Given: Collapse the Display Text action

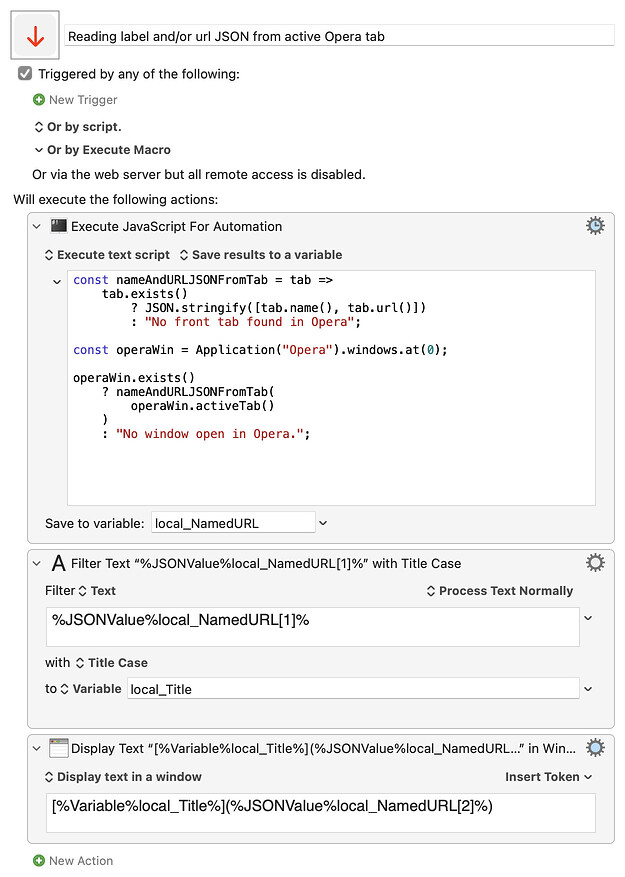Looking at the screenshot, I should 38,748.
